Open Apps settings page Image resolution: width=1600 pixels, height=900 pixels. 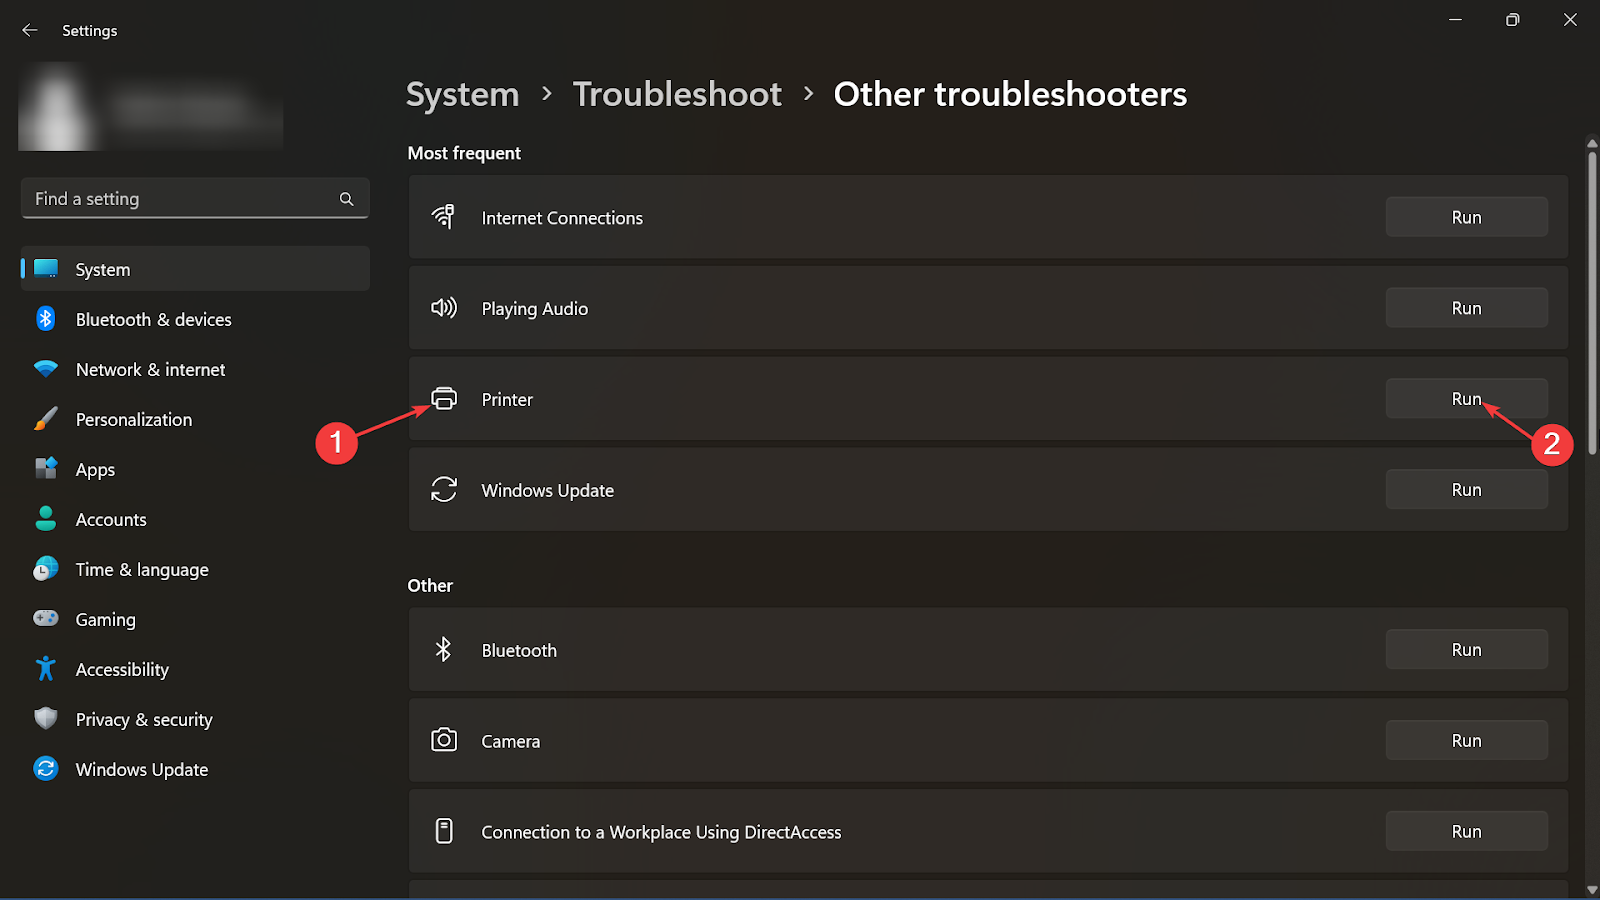click(x=195, y=469)
